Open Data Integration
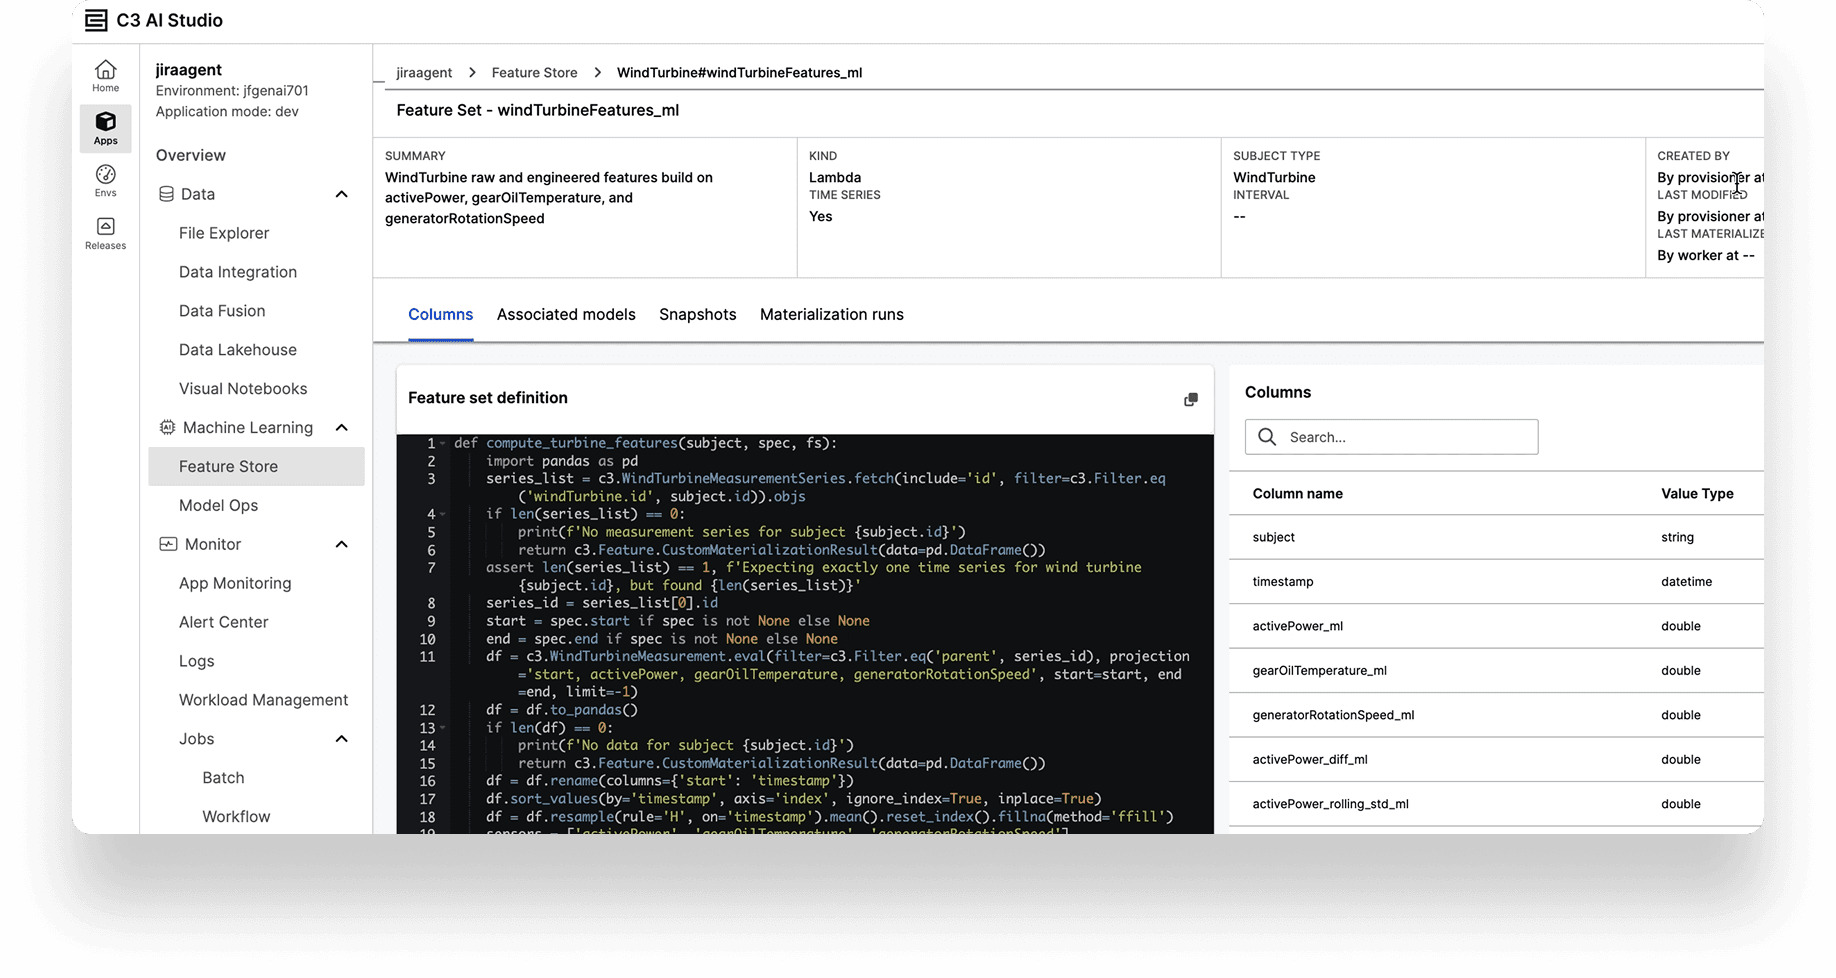The width and height of the screenshot is (1836, 978). 238,272
